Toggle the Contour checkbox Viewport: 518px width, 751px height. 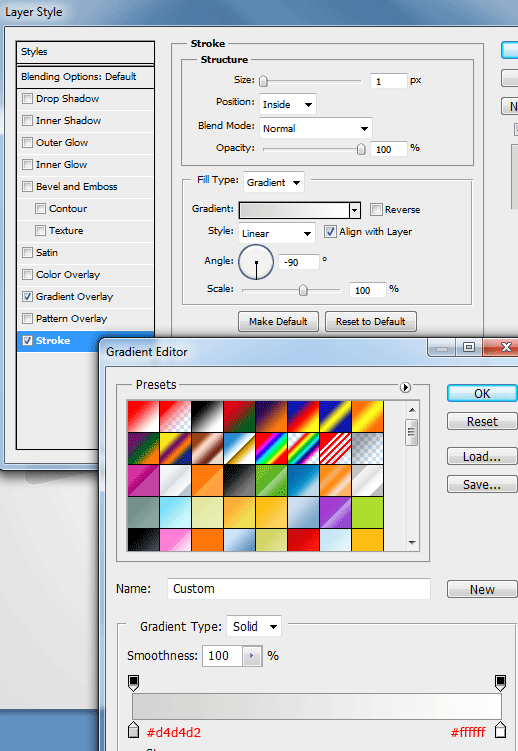coord(41,209)
